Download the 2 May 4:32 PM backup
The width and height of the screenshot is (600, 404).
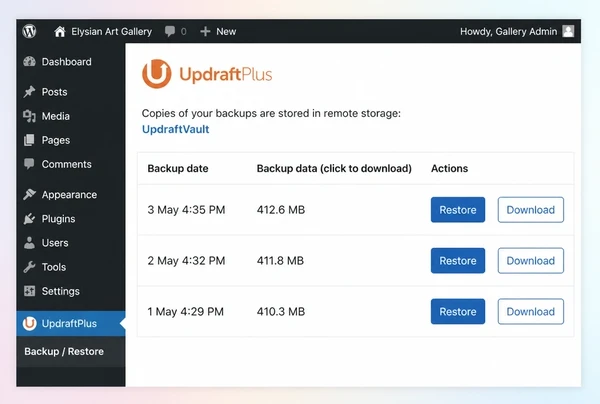pyautogui.click(x=530, y=261)
